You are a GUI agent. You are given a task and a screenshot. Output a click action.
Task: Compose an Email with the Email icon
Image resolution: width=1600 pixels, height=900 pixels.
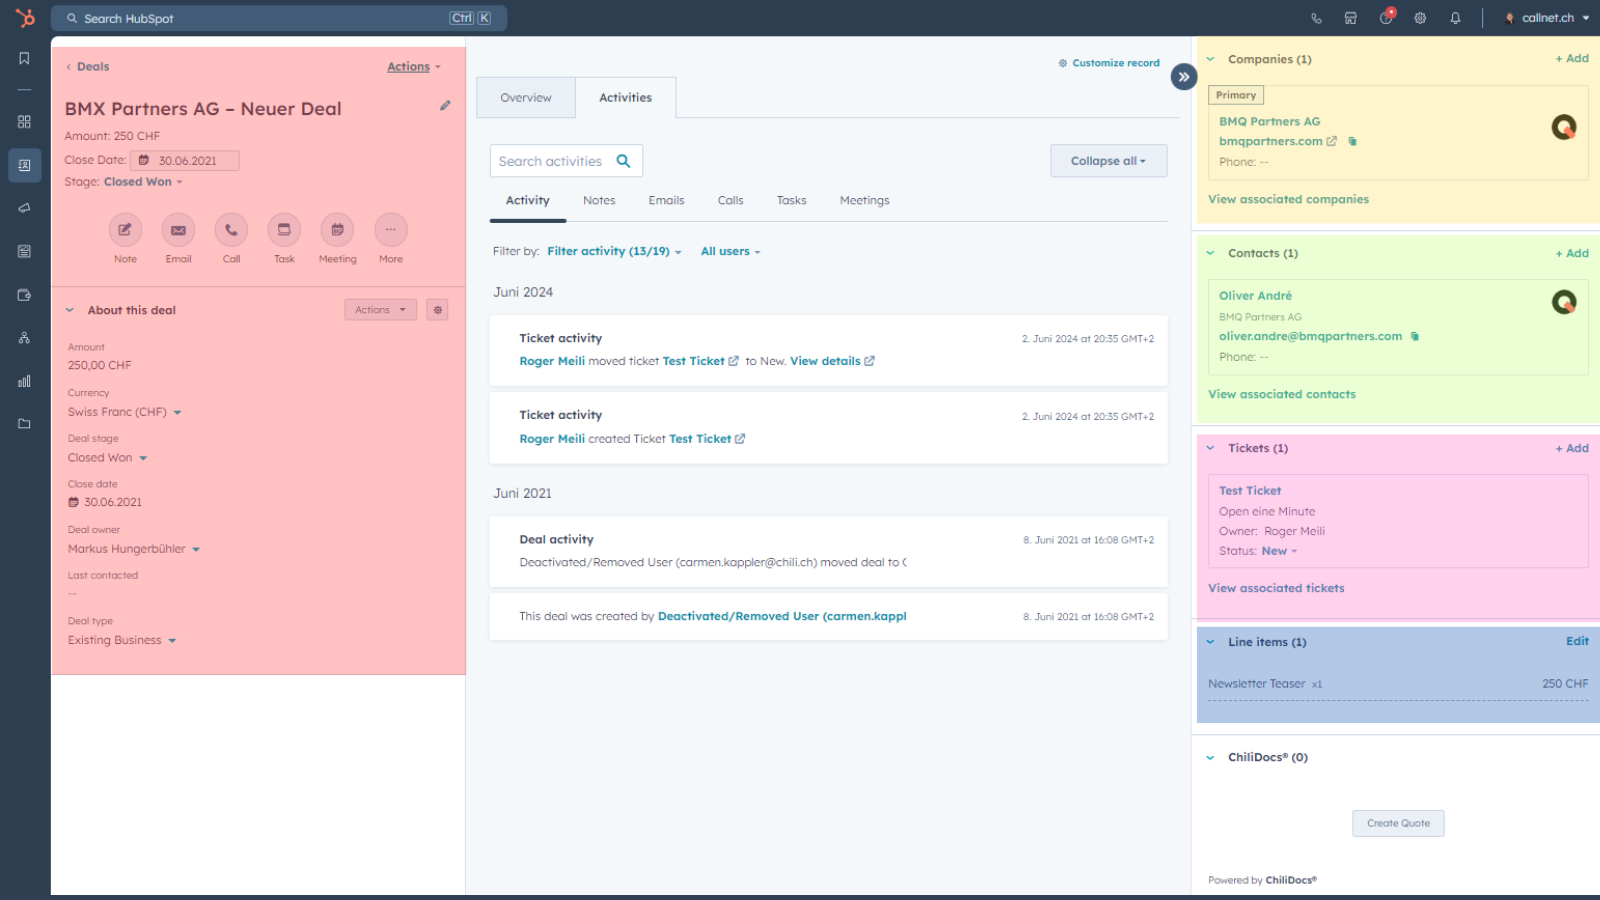(x=178, y=230)
